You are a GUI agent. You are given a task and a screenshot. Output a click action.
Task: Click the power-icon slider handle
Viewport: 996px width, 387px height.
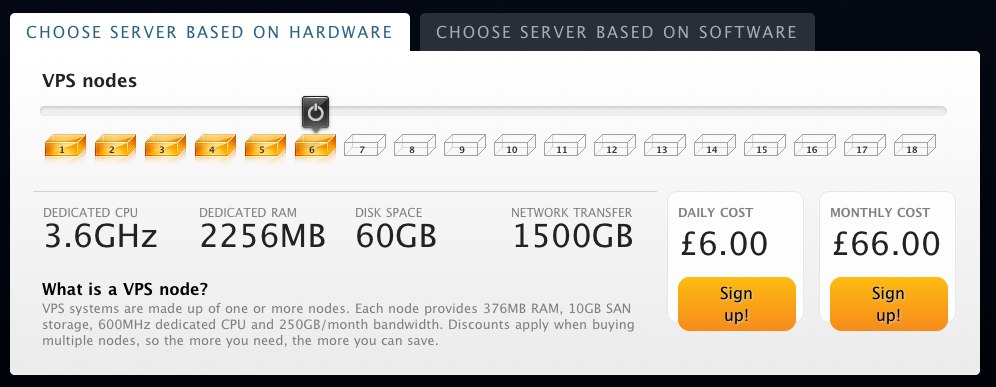pyautogui.click(x=315, y=113)
